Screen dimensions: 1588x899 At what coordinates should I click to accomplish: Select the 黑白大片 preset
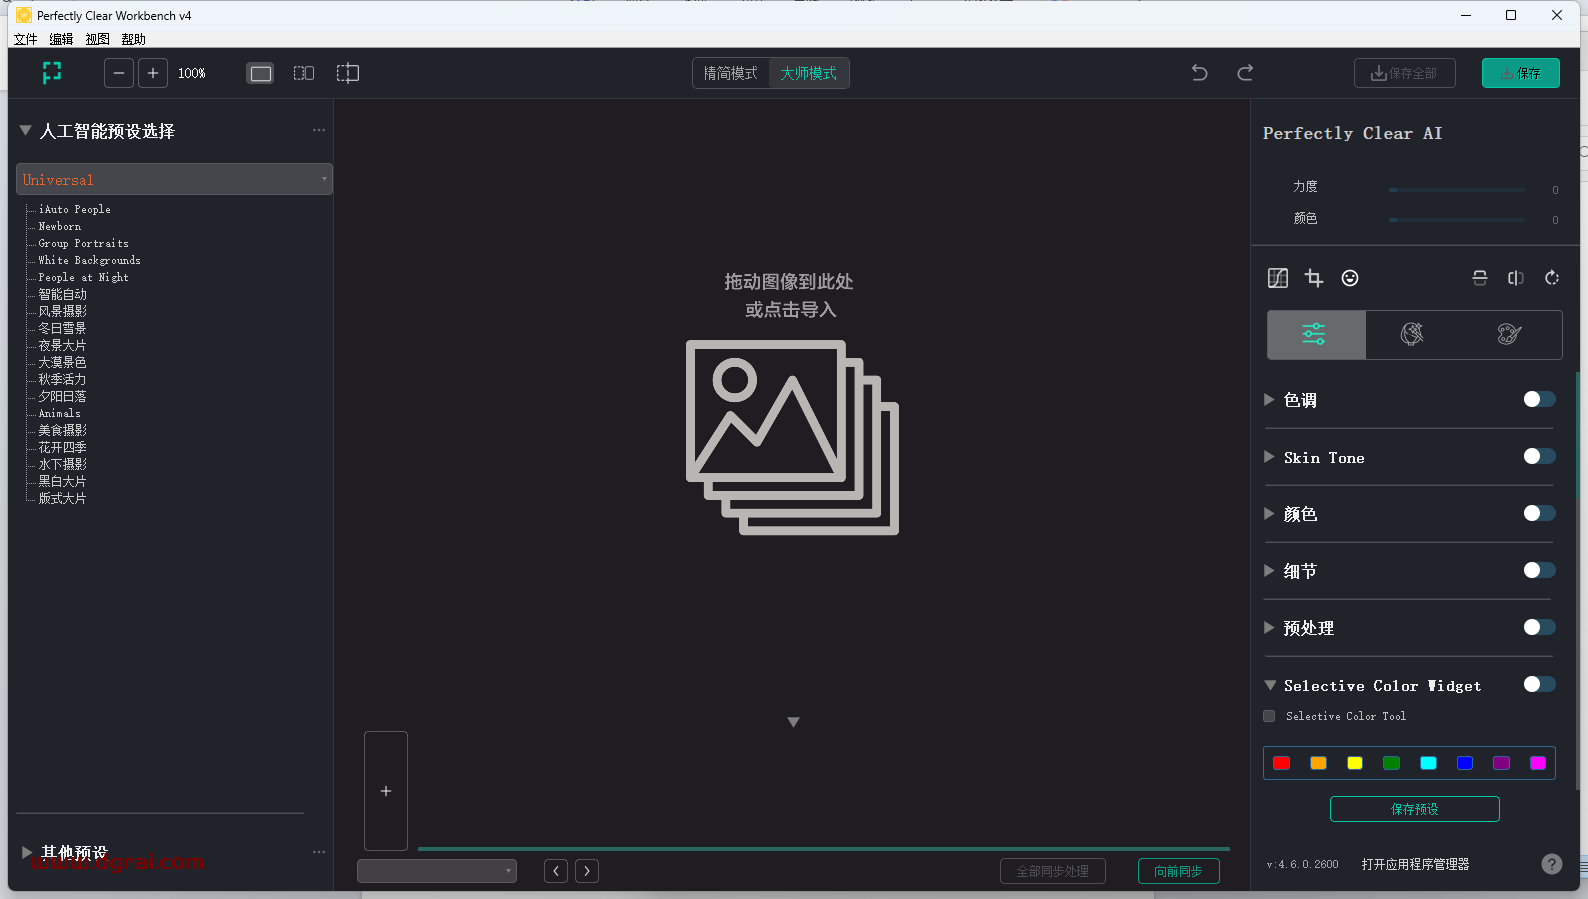click(x=62, y=481)
